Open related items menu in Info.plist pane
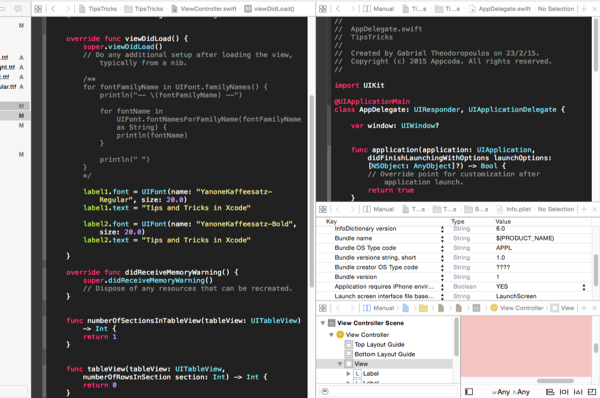 point(323,209)
